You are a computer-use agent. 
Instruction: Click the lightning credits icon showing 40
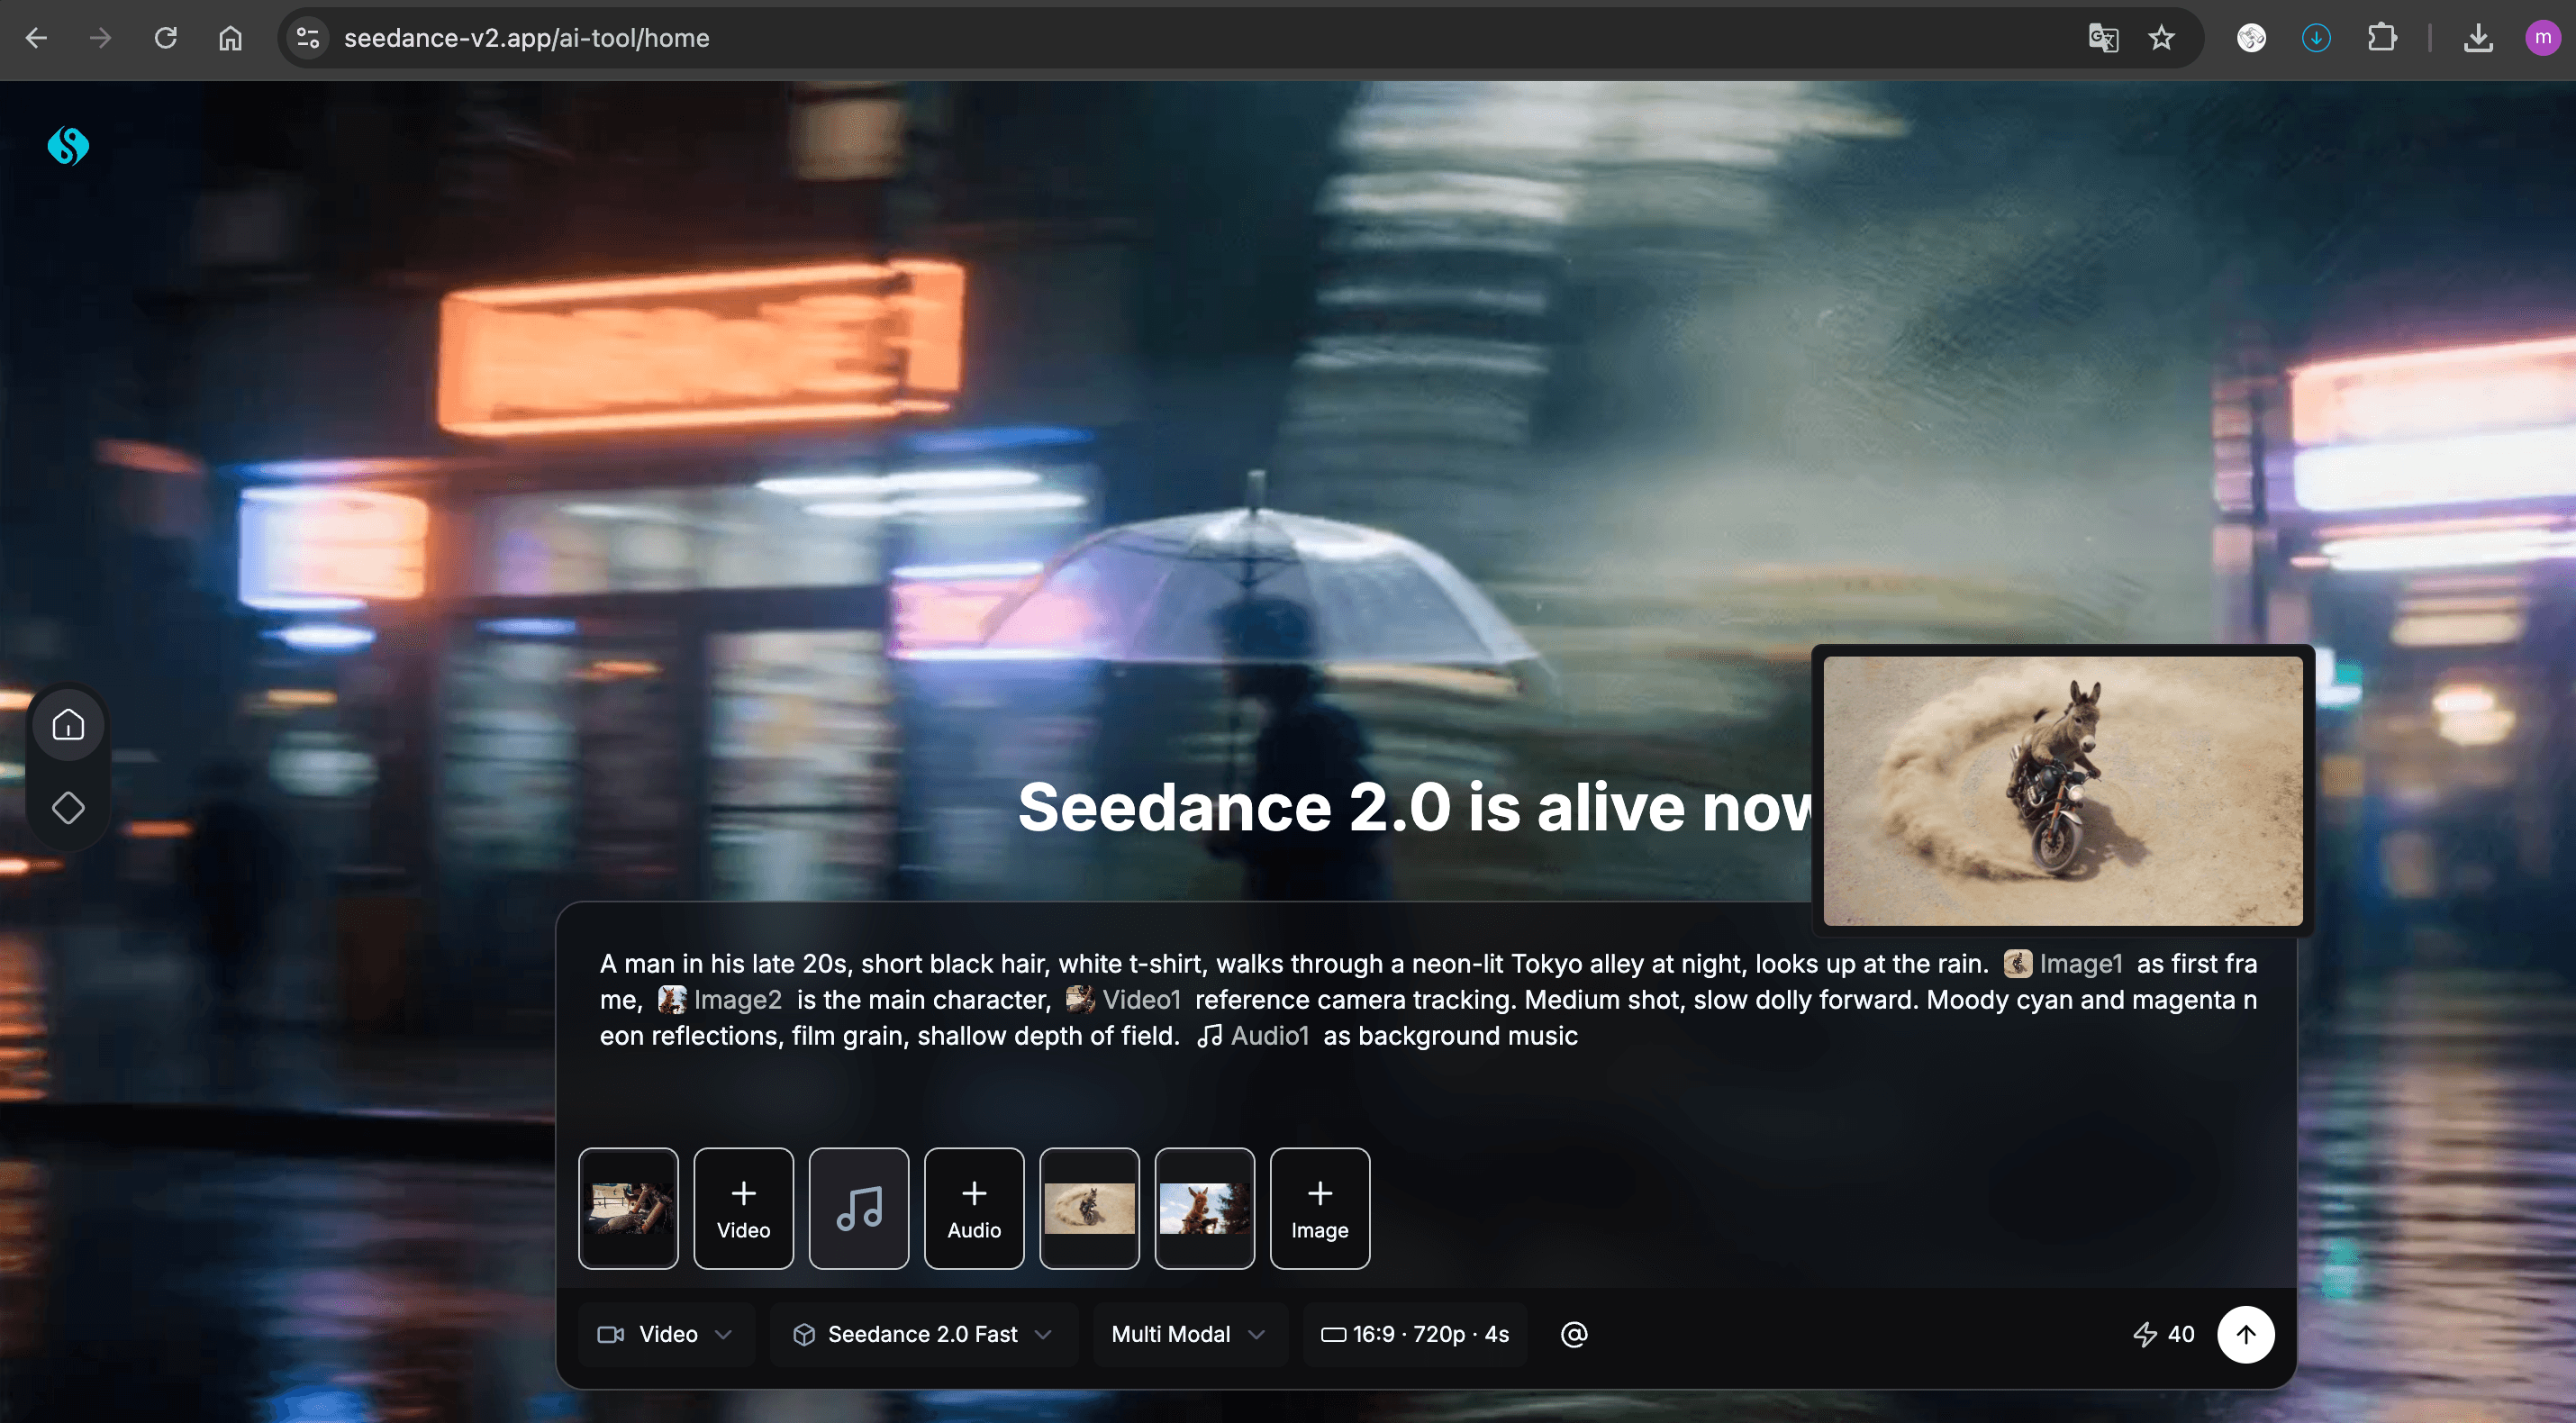(2163, 1334)
